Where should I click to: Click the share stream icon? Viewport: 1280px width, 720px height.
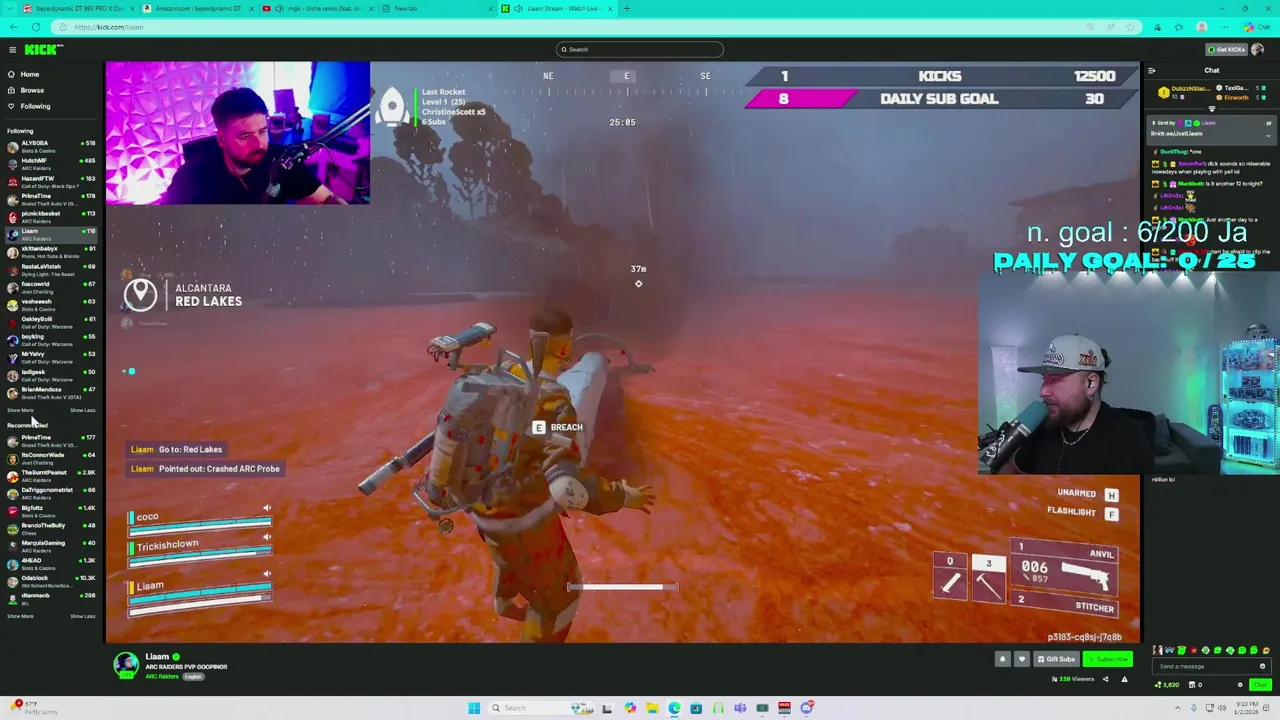click(1105, 679)
